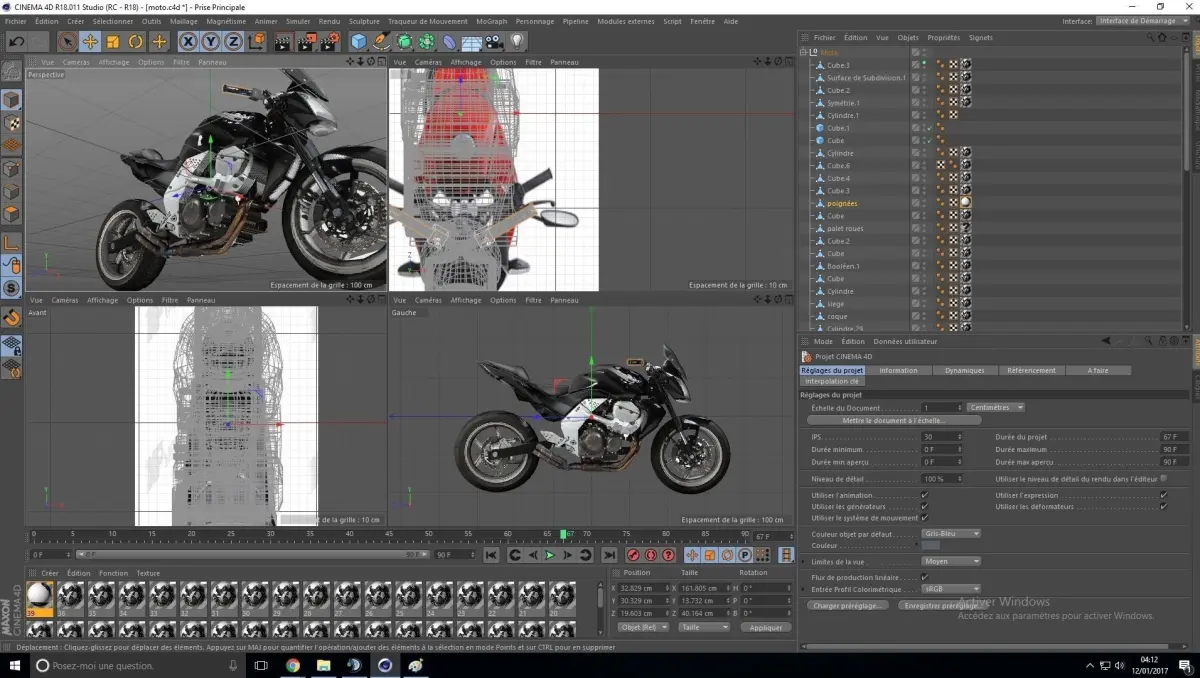The height and width of the screenshot is (678, 1200).
Task: Click Mettre le document à l'échelle button
Action: pos(893,421)
